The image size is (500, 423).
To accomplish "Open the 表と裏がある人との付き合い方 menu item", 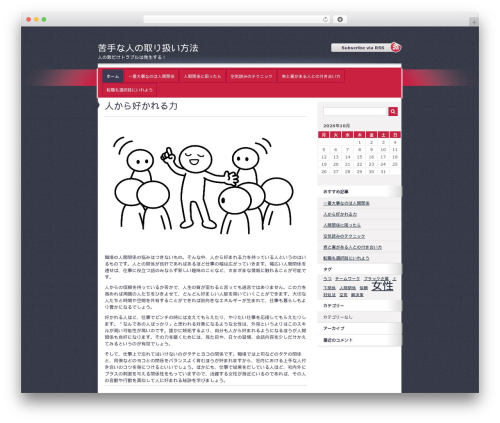I will pyautogui.click(x=311, y=76).
